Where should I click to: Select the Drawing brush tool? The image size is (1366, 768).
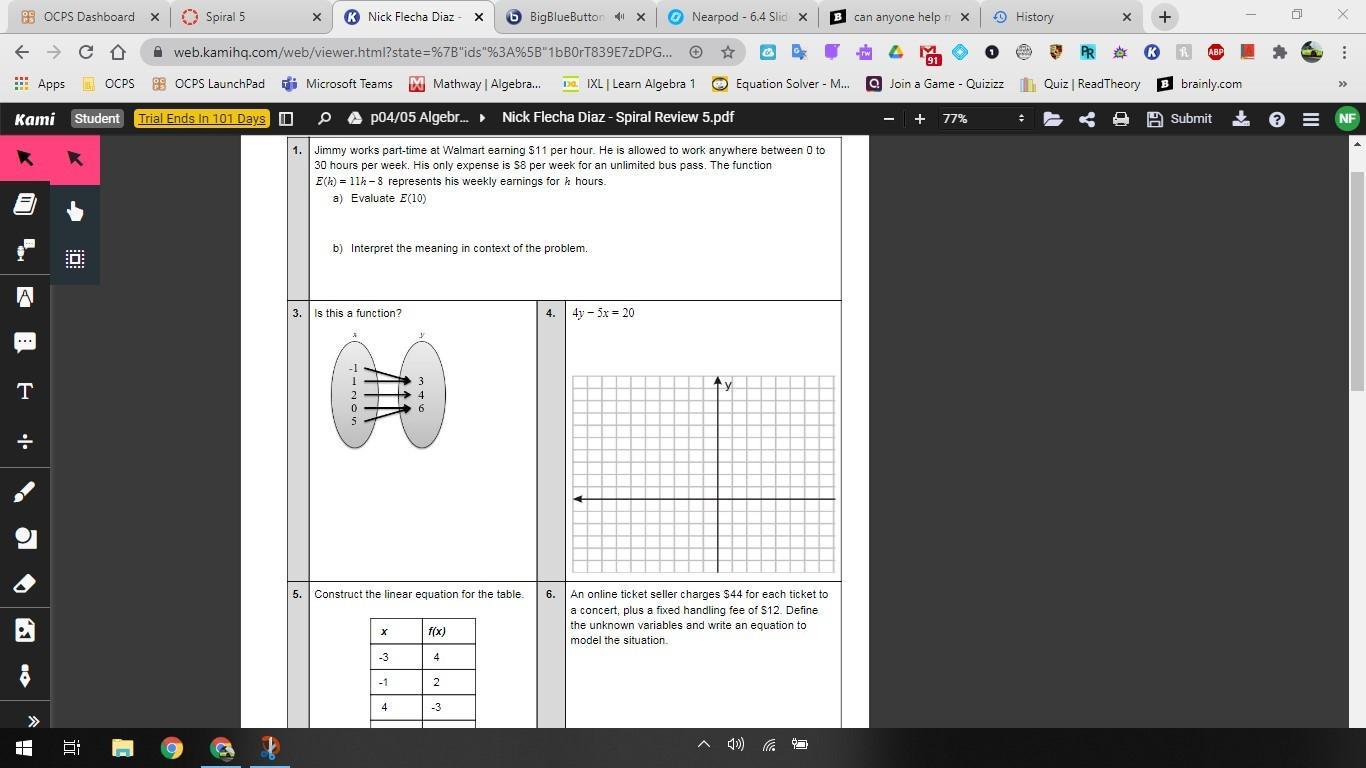(25, 491)
